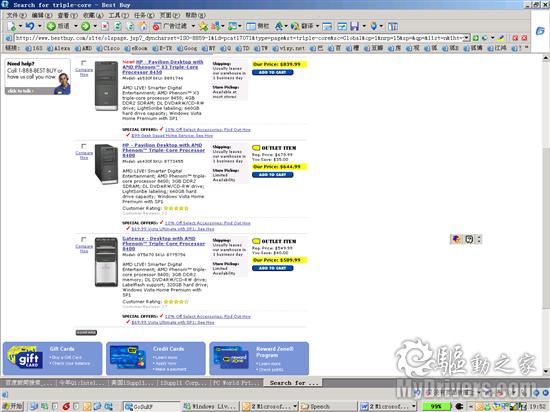Add the $839.99 HP desktop to the cart
Image resolution: width=550 pixels, height=412 pixels.
click(x=273, y=72)
